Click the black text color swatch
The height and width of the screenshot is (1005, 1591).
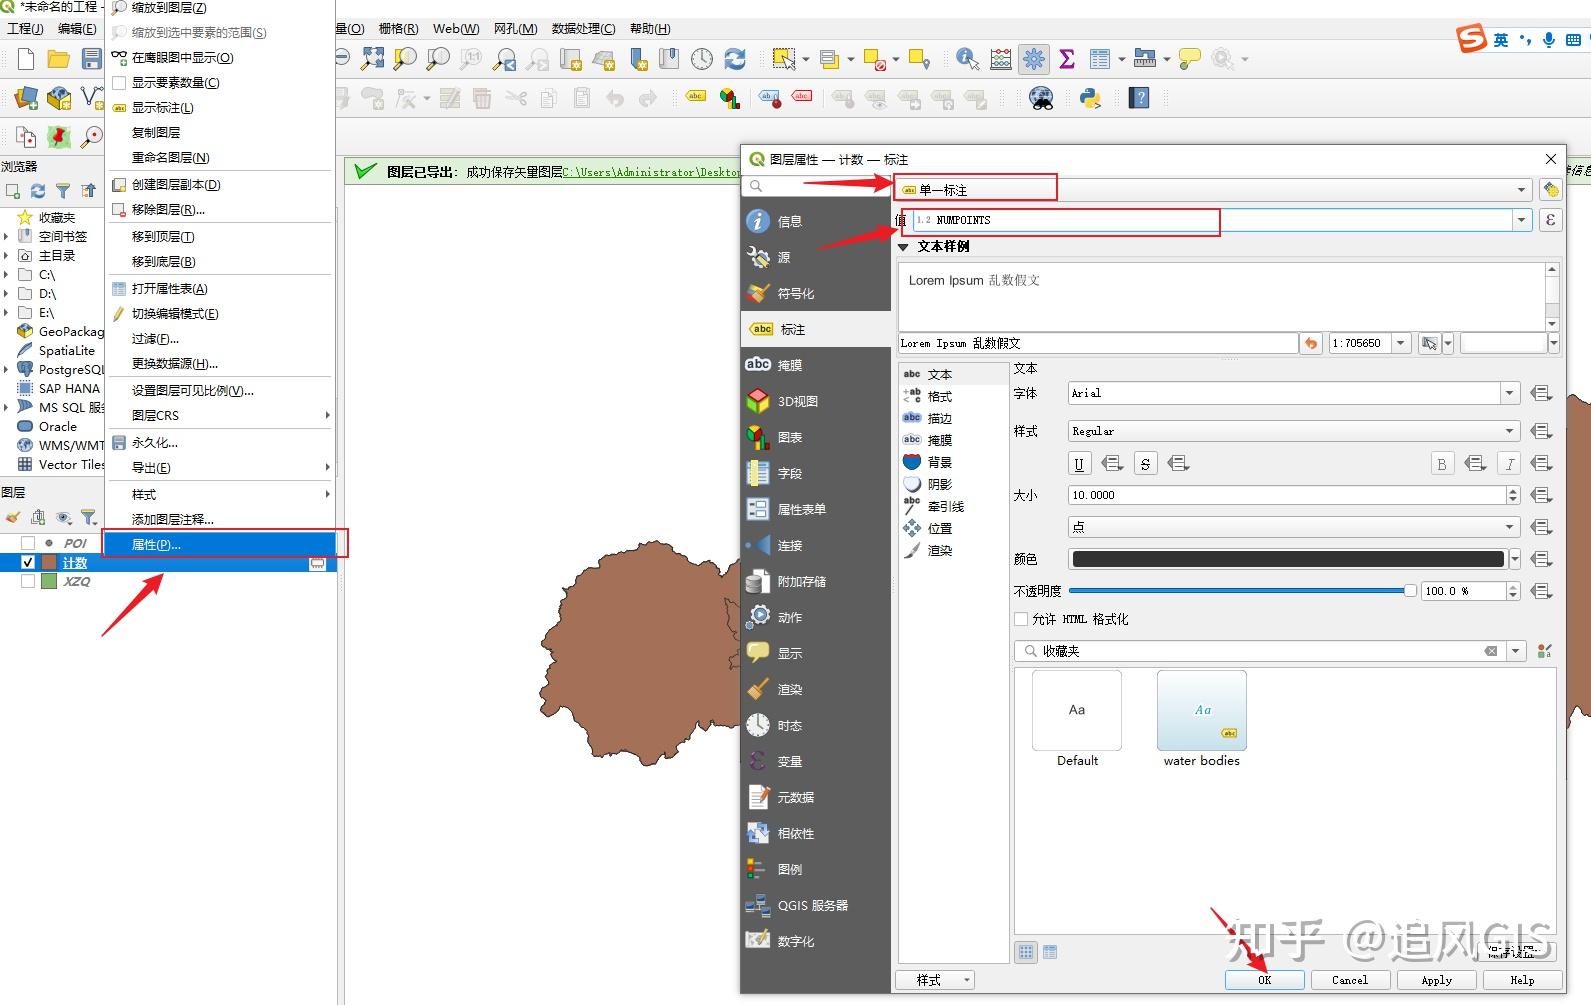(1288, 559)
